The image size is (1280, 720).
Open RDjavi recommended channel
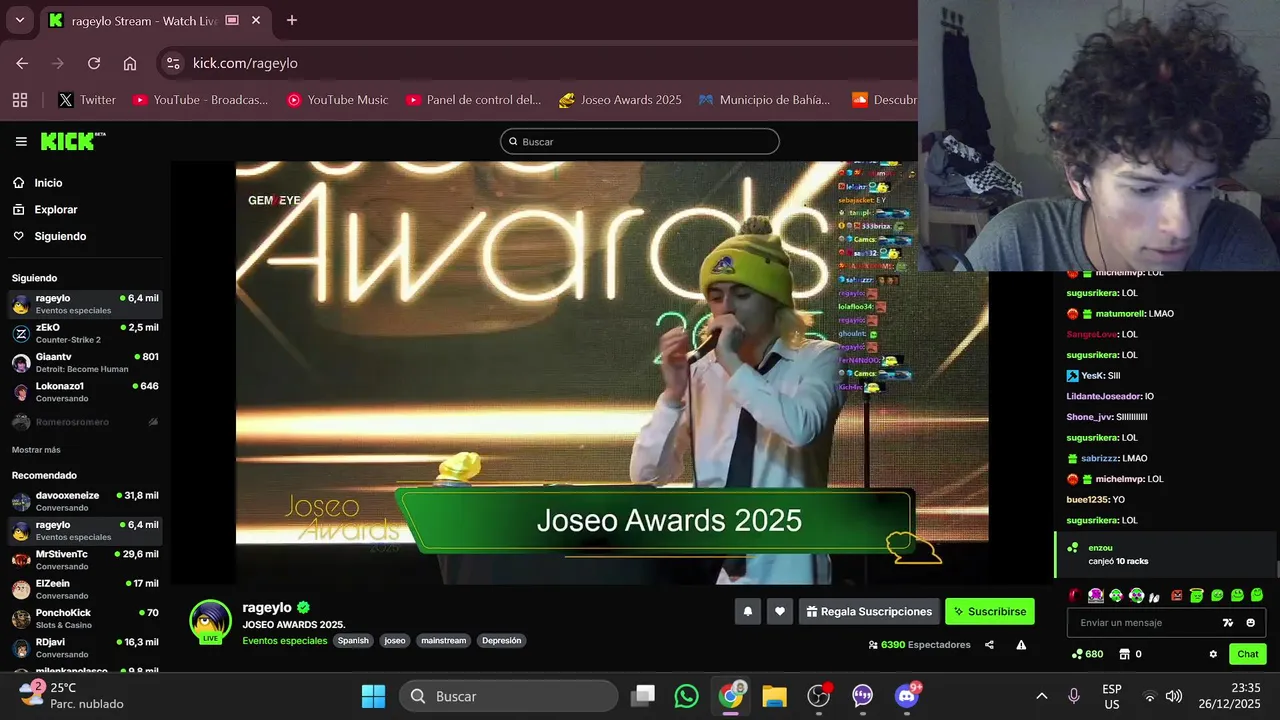[x=85, y=647]
